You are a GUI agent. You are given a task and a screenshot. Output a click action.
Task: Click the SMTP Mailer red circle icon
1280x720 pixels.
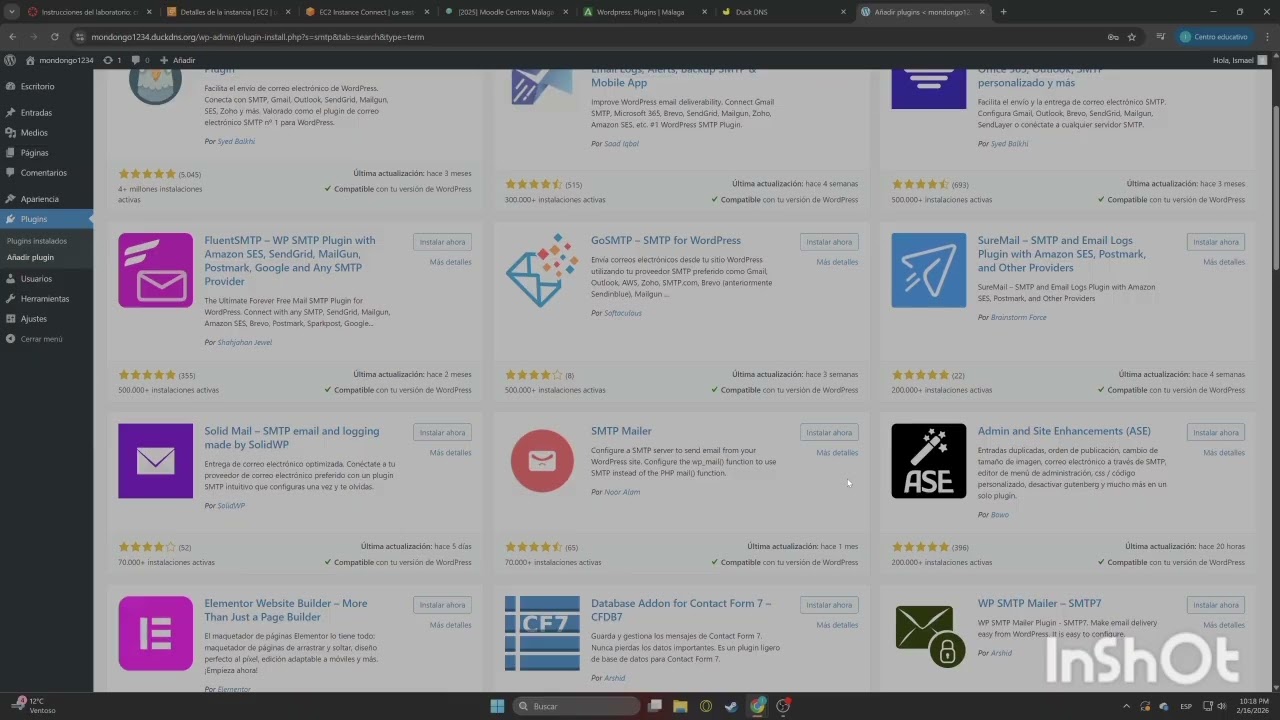tap(542, 461)
